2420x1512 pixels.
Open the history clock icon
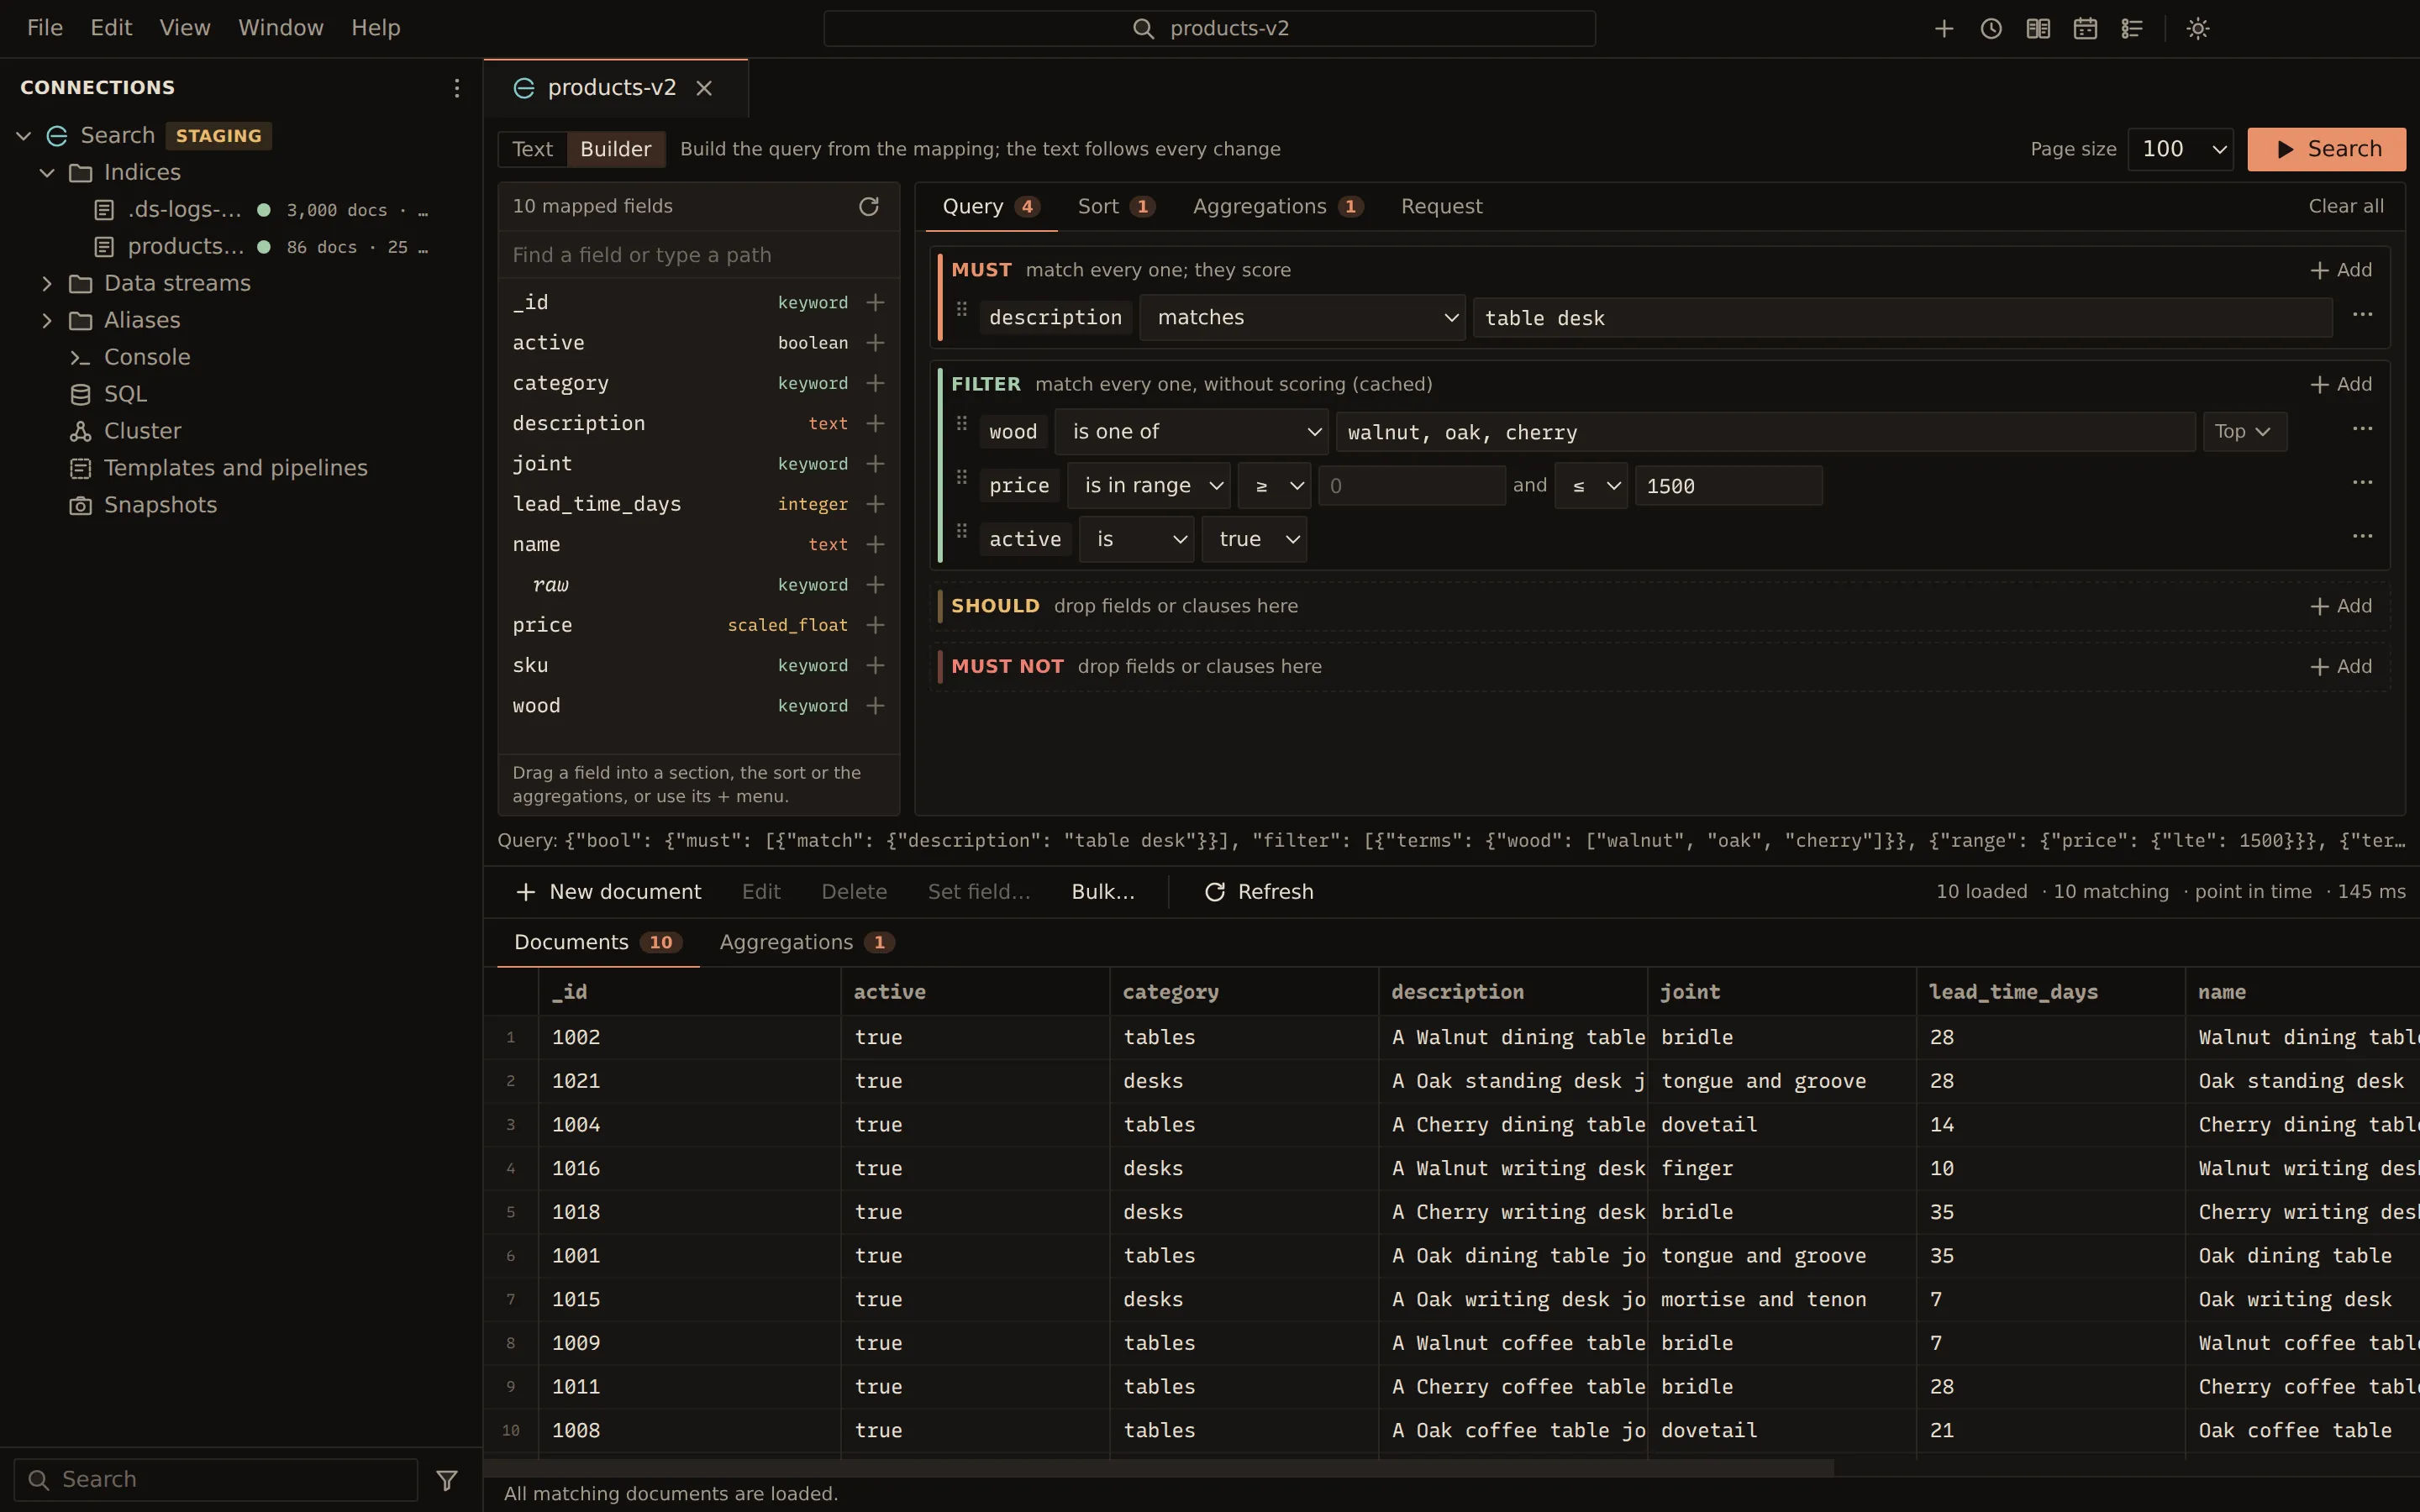tap(1991, 29)
